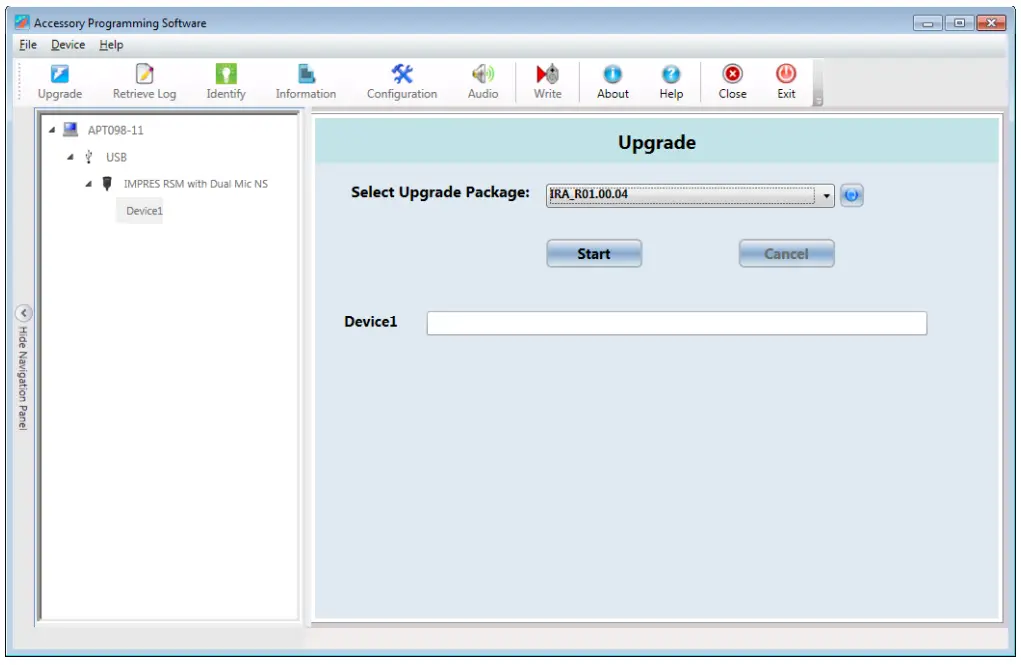Open the Device menu
Viewport: 1021px width, 665px height.
[x=67, y=44]
